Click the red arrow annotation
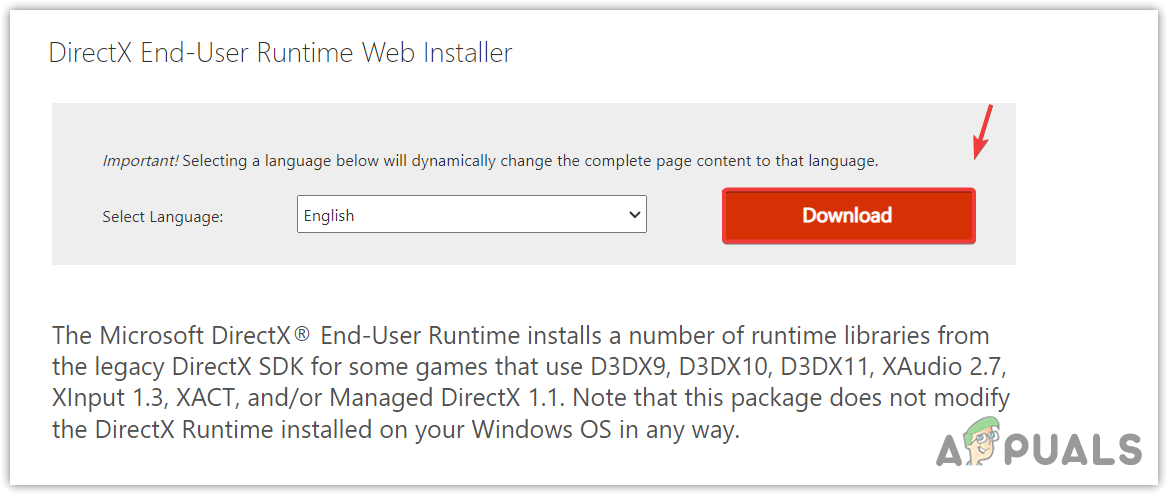This screenshot has width=1168, height=495. pyautogui.click(x=982, y=132)
